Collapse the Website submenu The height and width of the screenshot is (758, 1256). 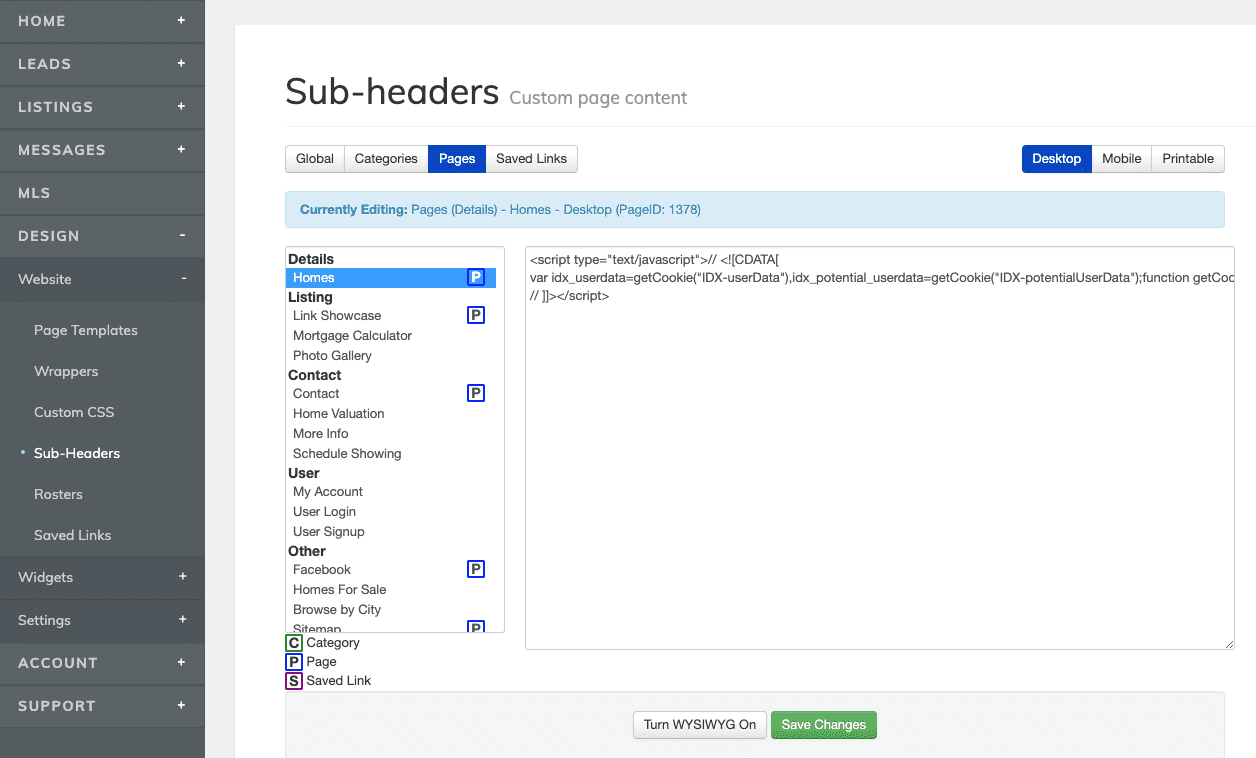click(183, 279)
